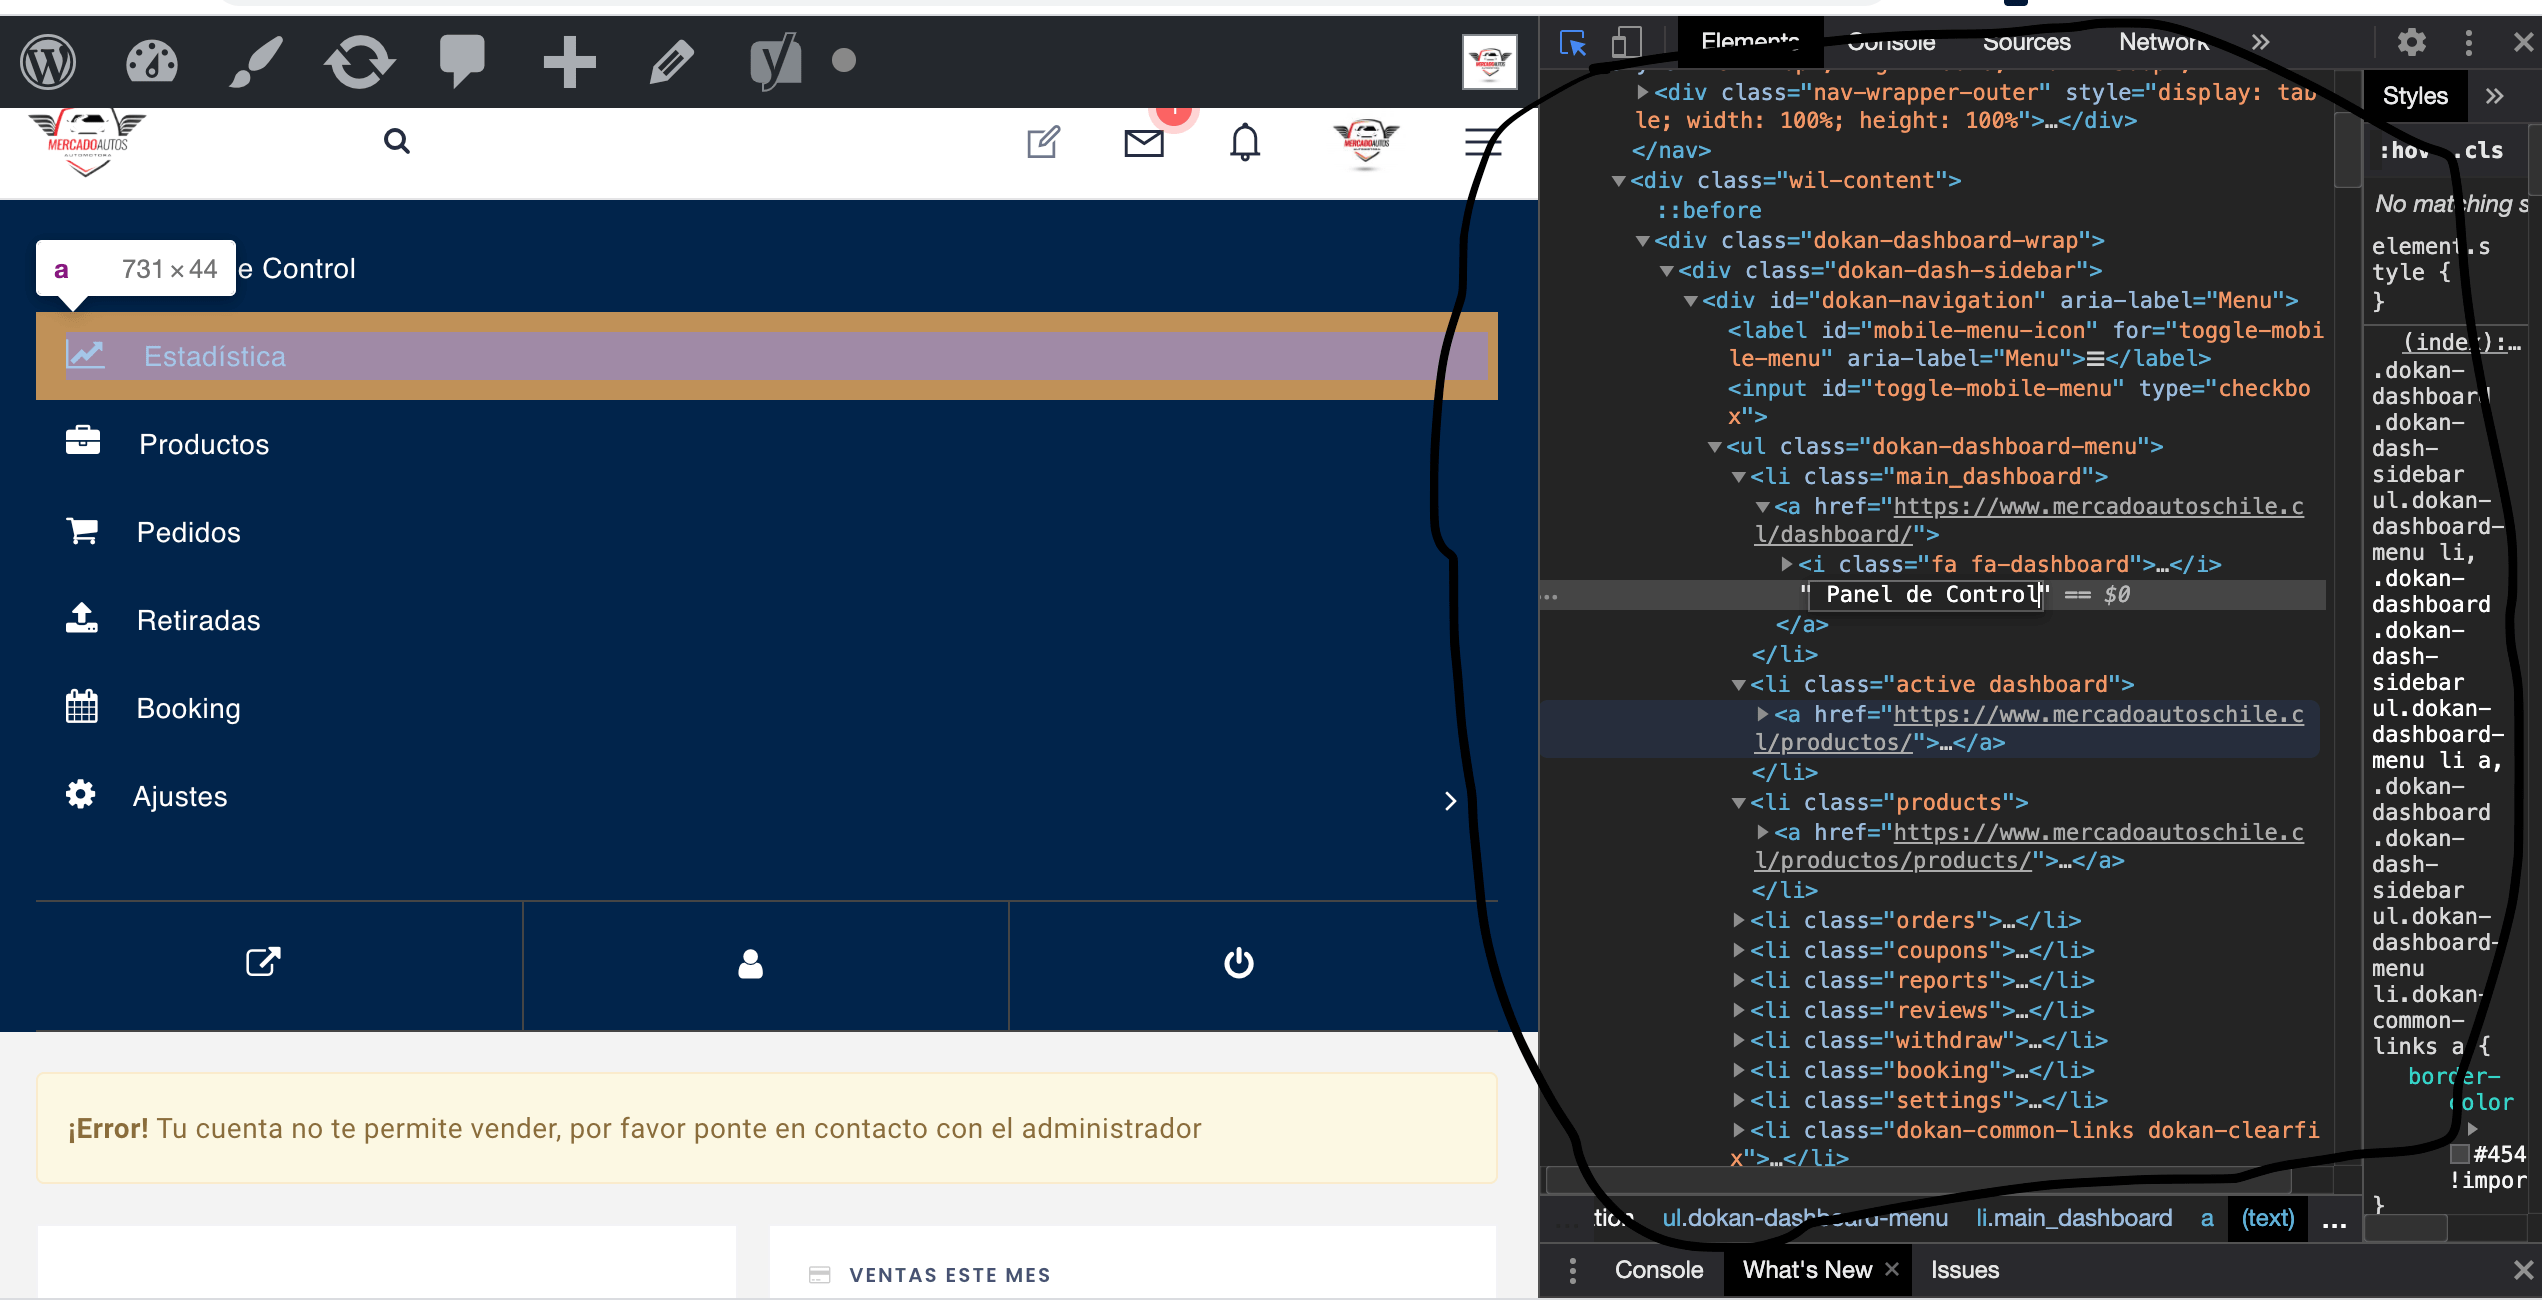Toggle the .cls class editor
Image resolution: width=2542 pixels, height=1306 pixels.
tap(2478, 151)
